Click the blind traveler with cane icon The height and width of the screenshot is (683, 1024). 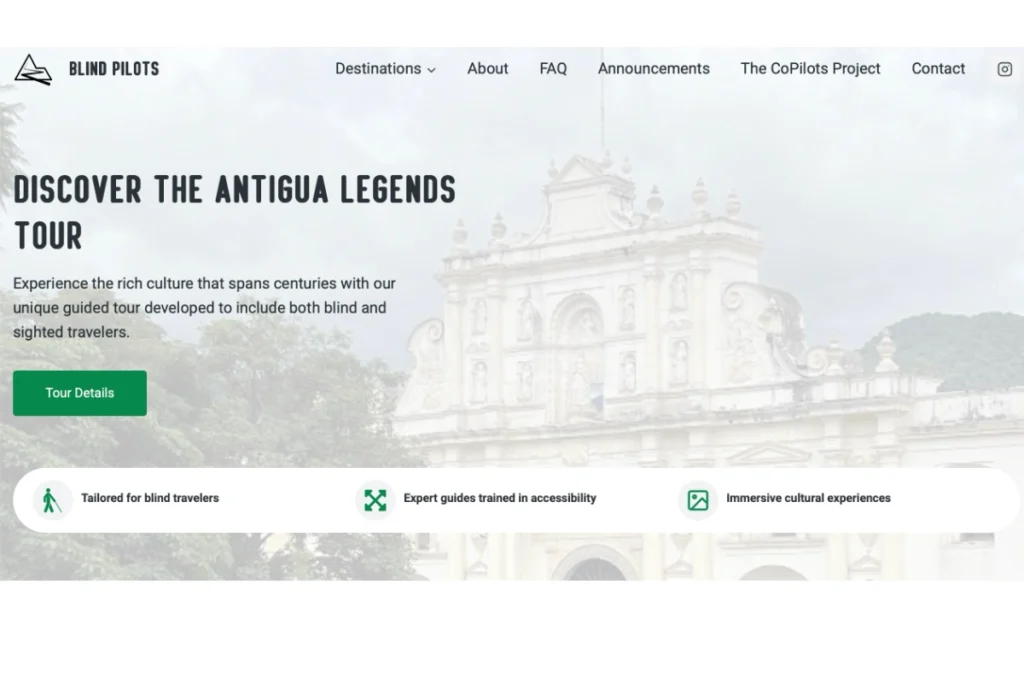52,499
